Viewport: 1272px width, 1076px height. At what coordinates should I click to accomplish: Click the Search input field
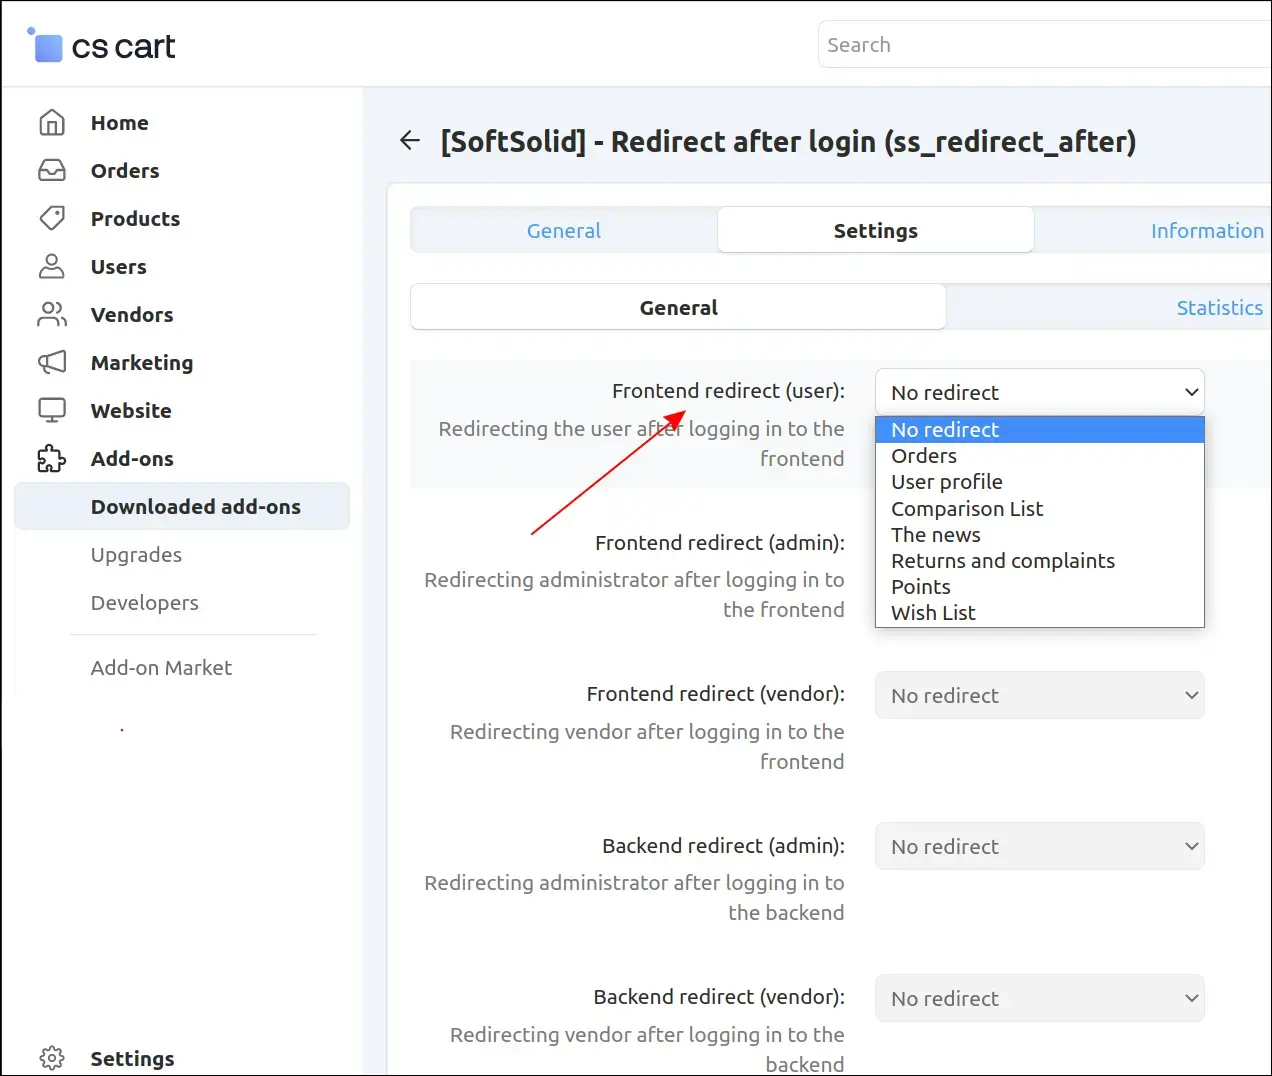1045,44
